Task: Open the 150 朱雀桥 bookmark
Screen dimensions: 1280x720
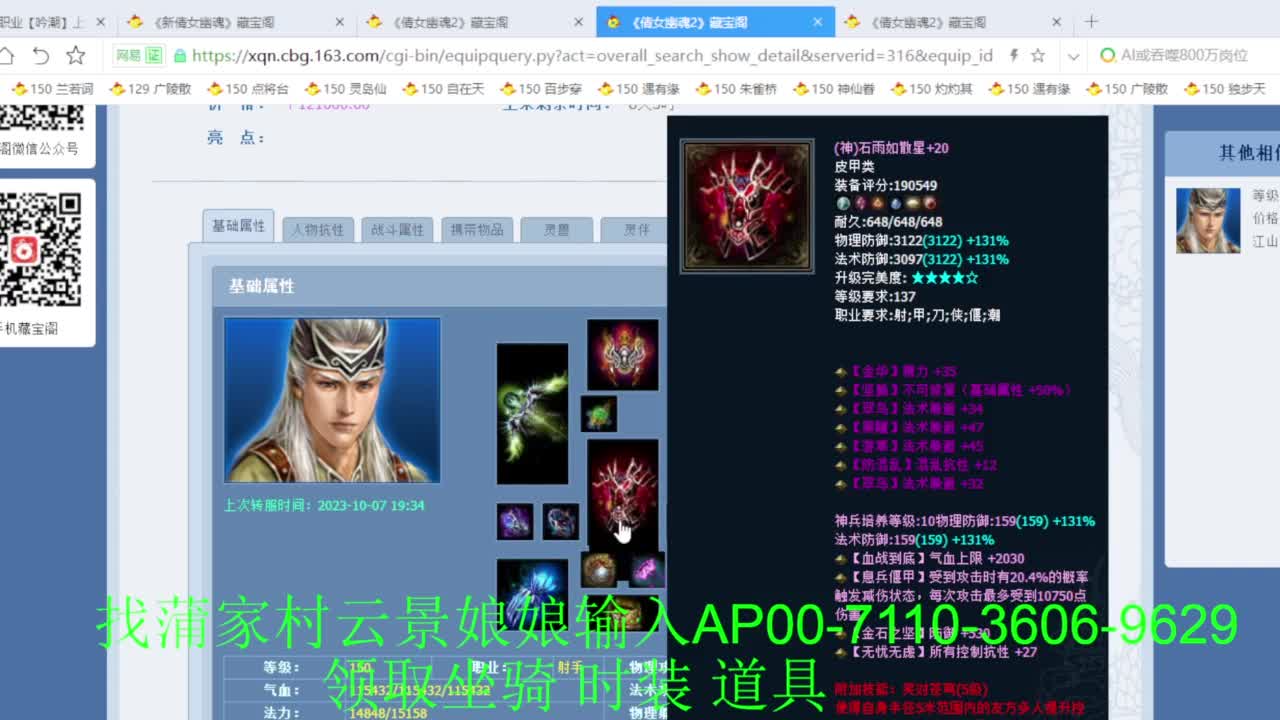Action: [x=736, y=89]
